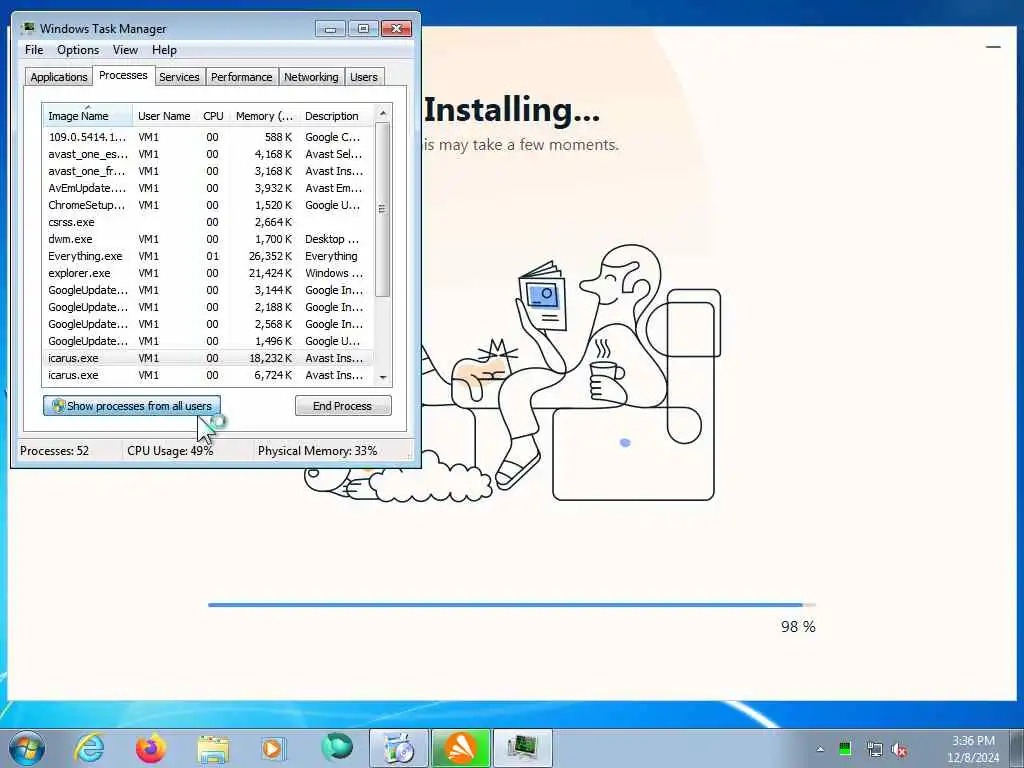Click the process list scroll-up arrow
This screenshot has width=1024, height=768.
(x=383, y=114)
